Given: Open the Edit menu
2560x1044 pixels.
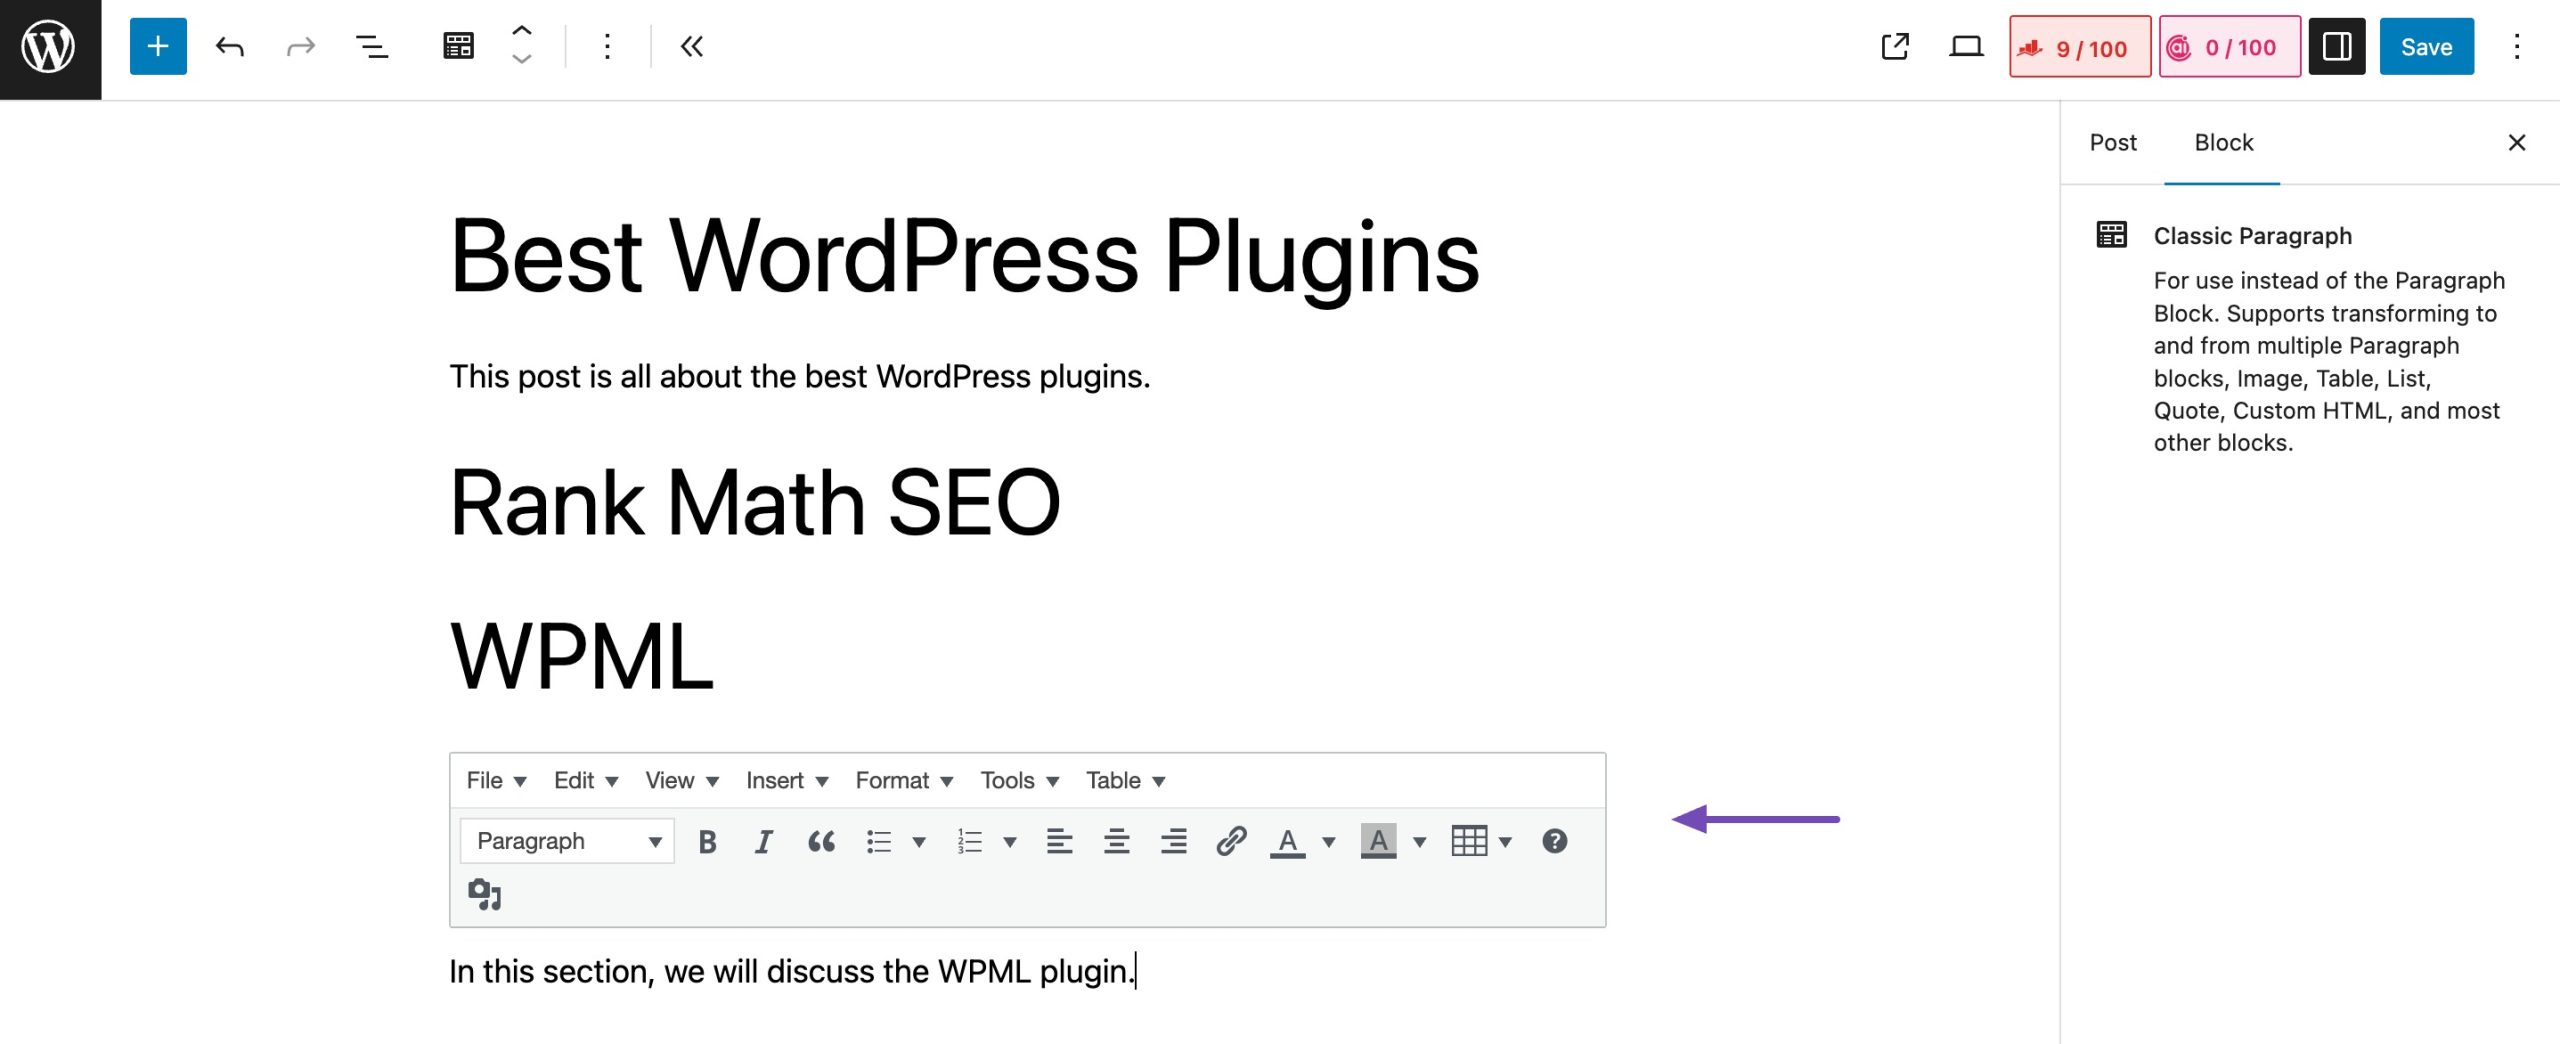Looking at the screenshot, I should 586,781.
